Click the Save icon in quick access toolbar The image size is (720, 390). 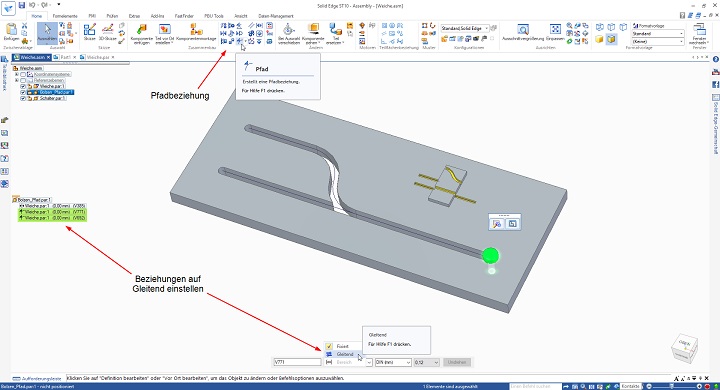22,5
